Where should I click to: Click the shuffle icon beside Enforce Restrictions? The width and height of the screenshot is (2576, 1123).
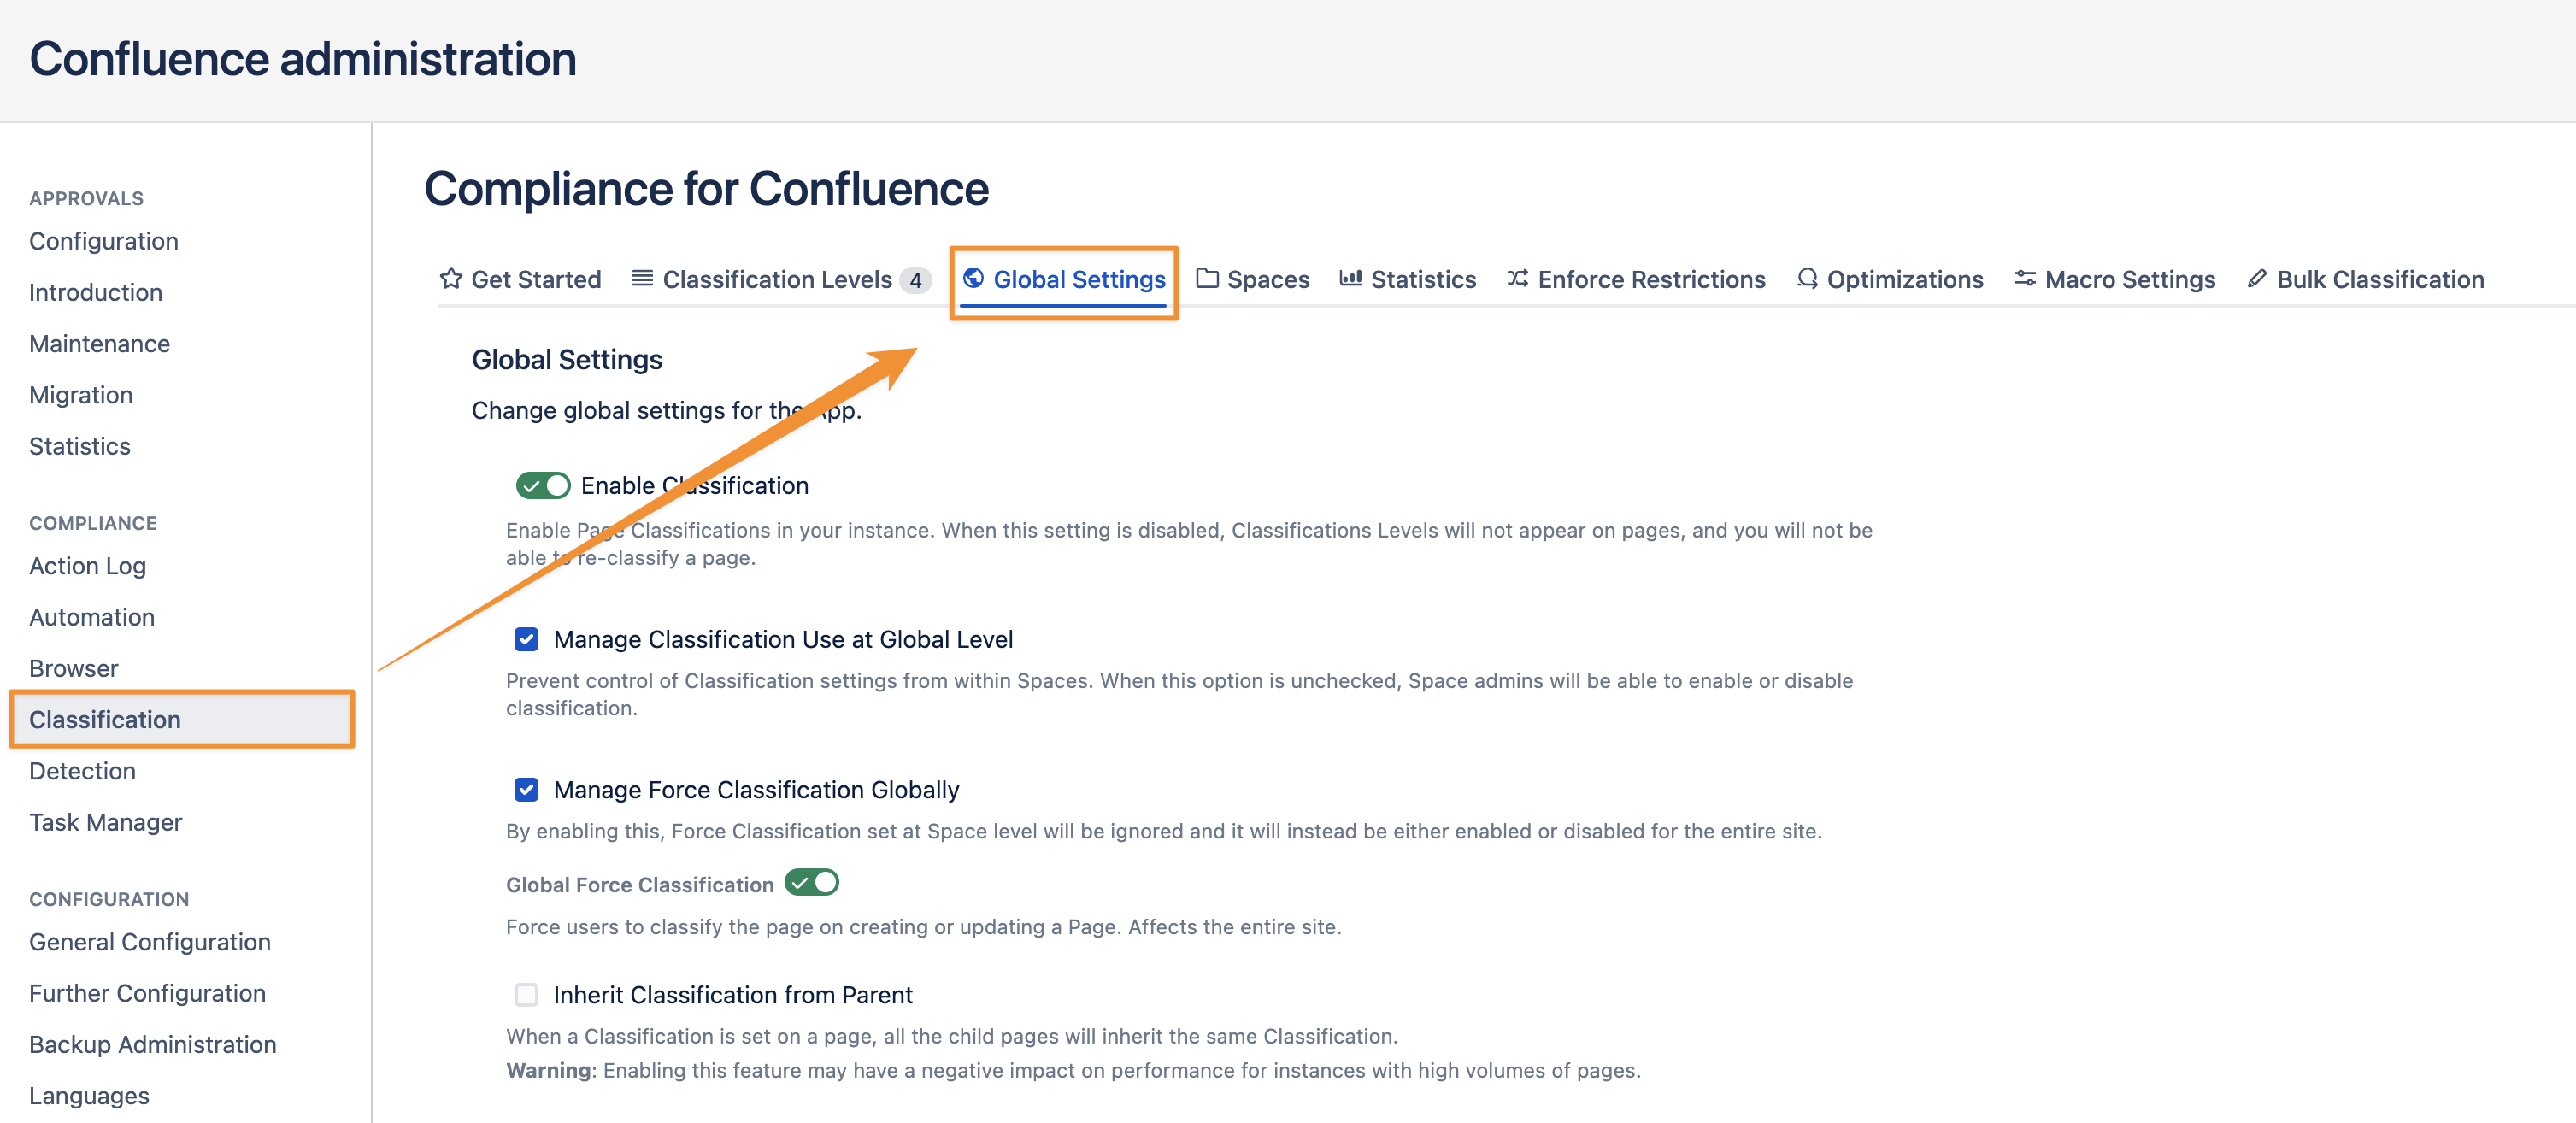point(1517,279)
